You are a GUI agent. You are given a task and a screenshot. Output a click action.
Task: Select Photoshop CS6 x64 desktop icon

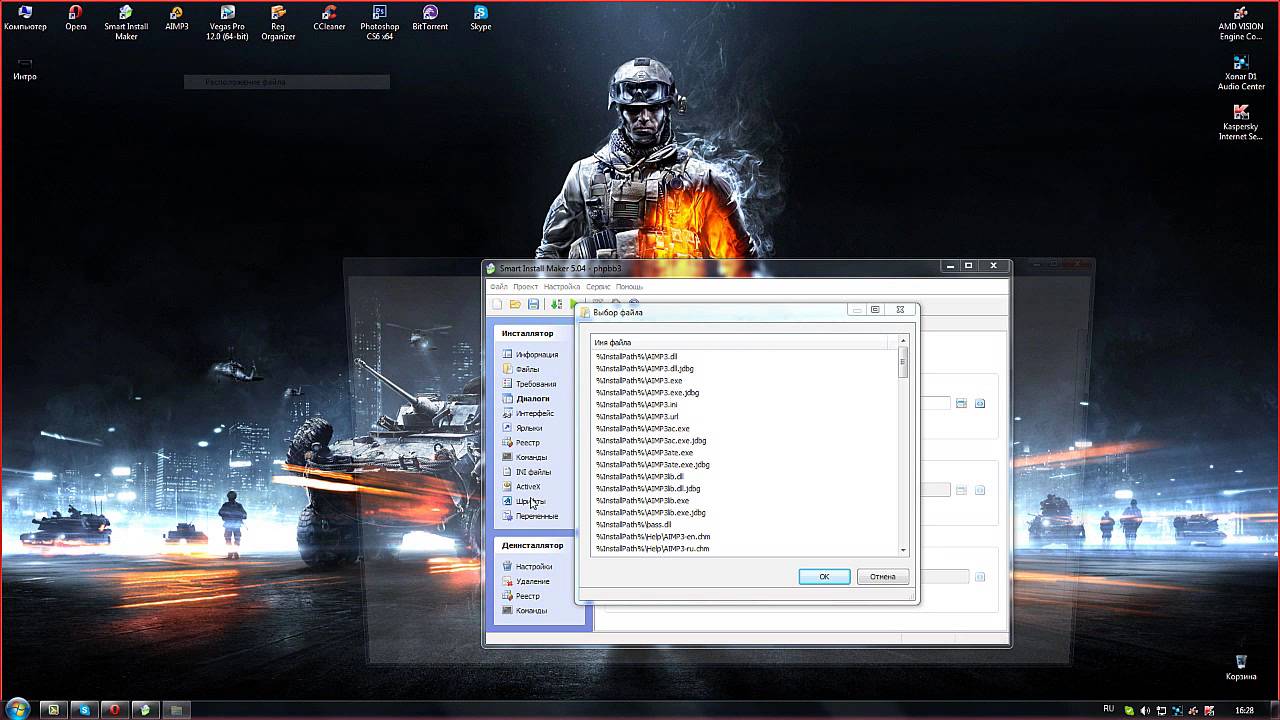380,22
